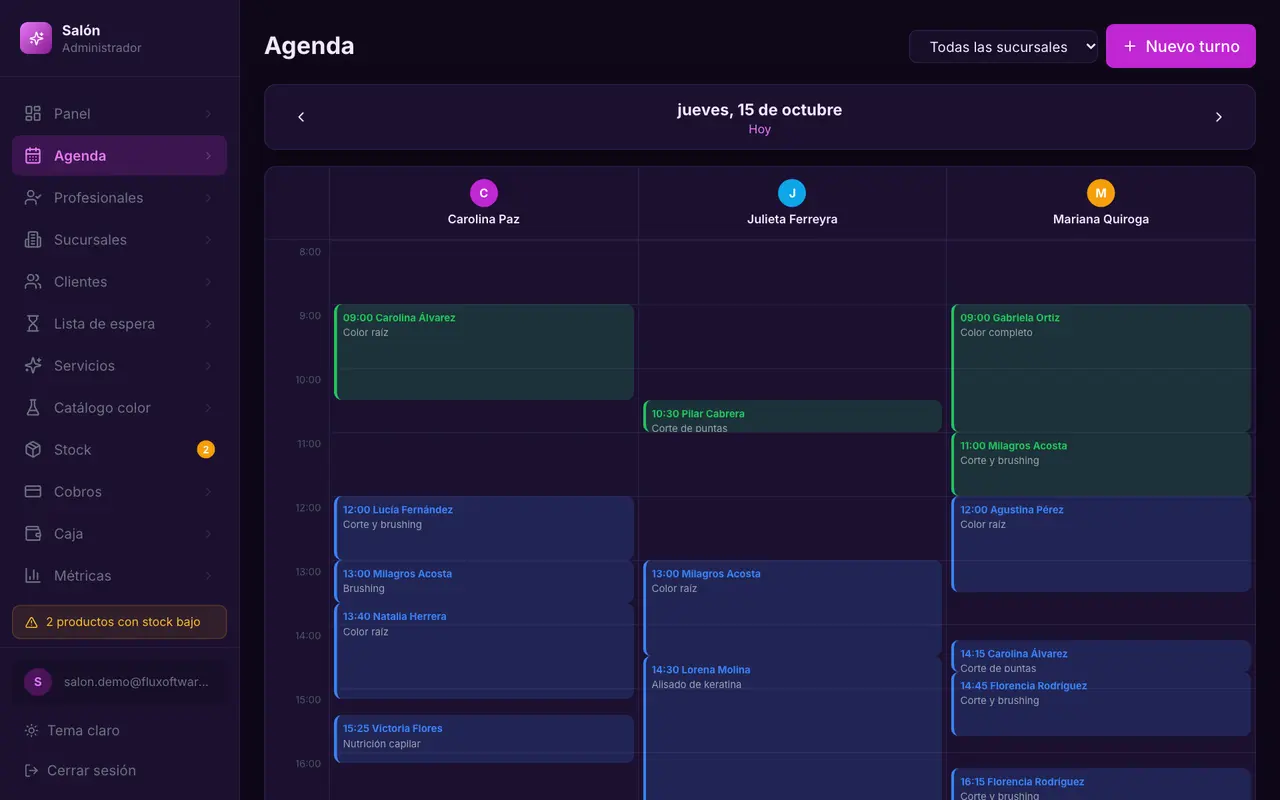The height and width of the screenshot is (800, 1280).
Task: Open the Profesionales menu item
Action: (x=119, y=198)
